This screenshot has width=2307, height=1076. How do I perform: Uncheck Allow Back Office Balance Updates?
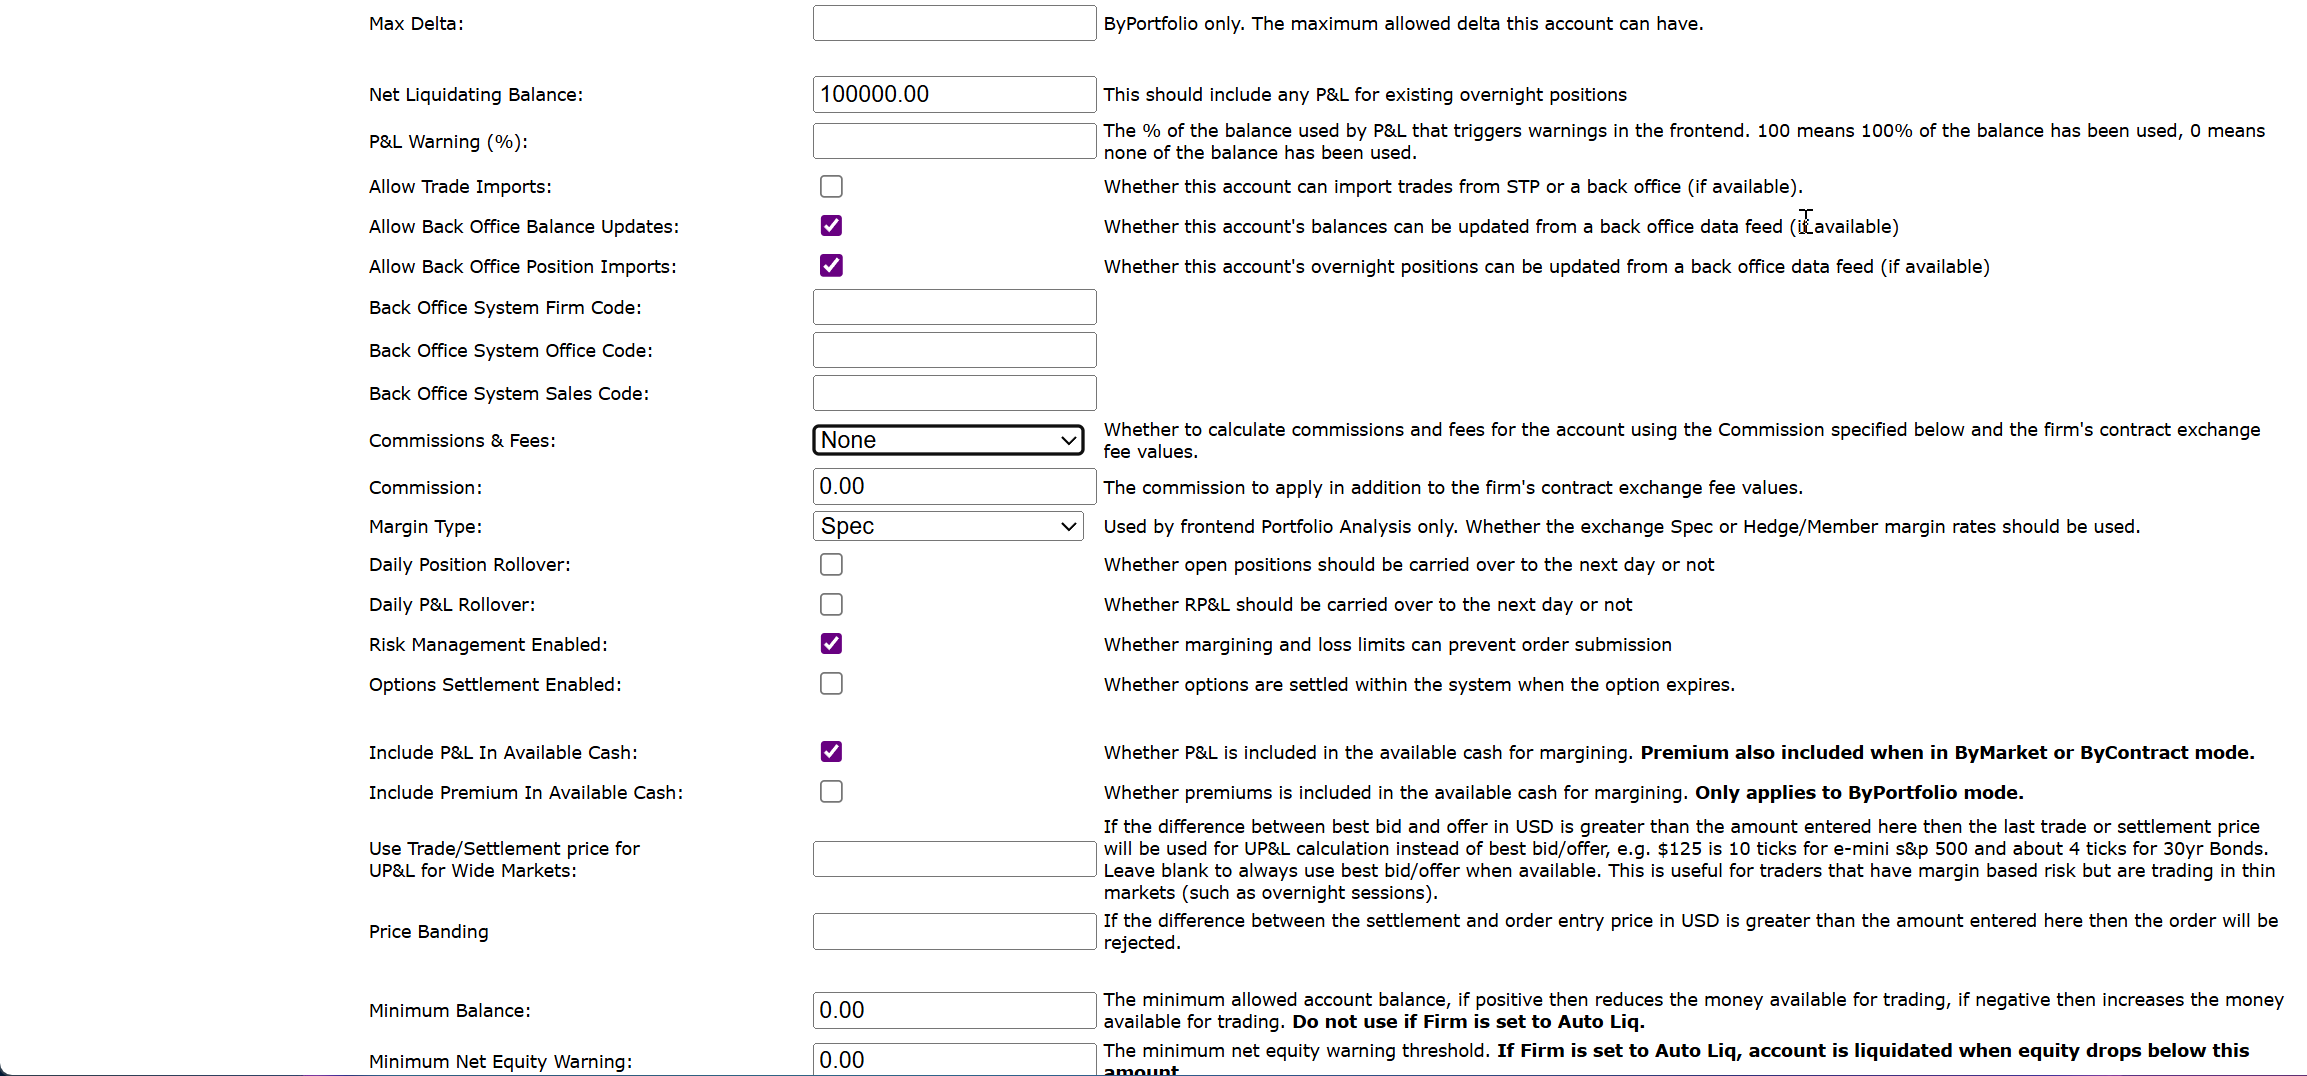[x=831, y=226]
